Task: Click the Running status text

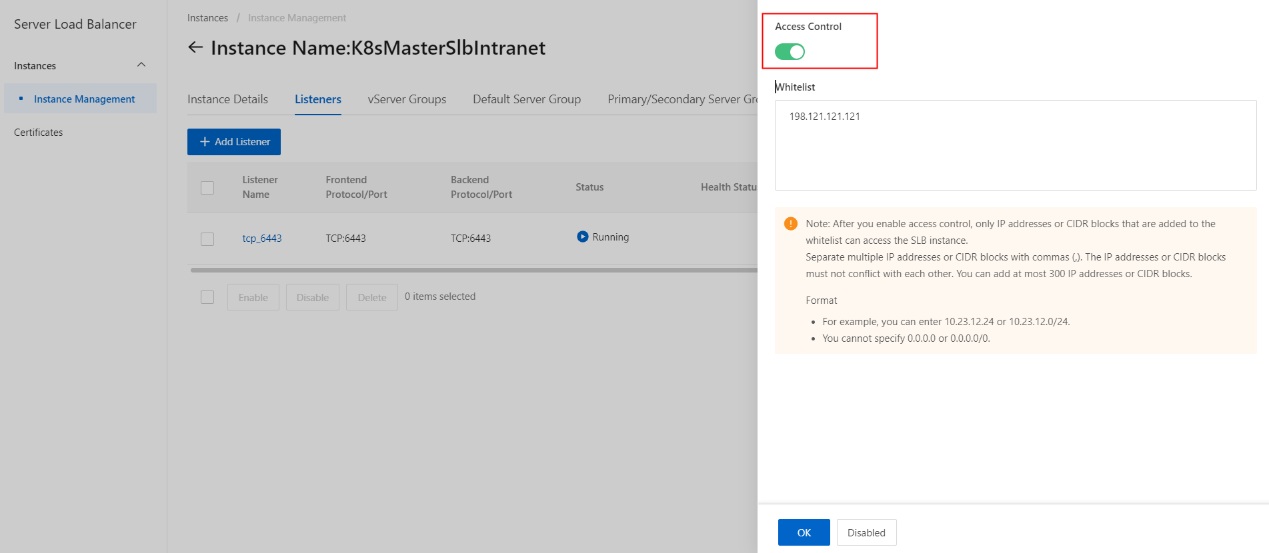Action: pyautogui.click(x=610, y=237)
